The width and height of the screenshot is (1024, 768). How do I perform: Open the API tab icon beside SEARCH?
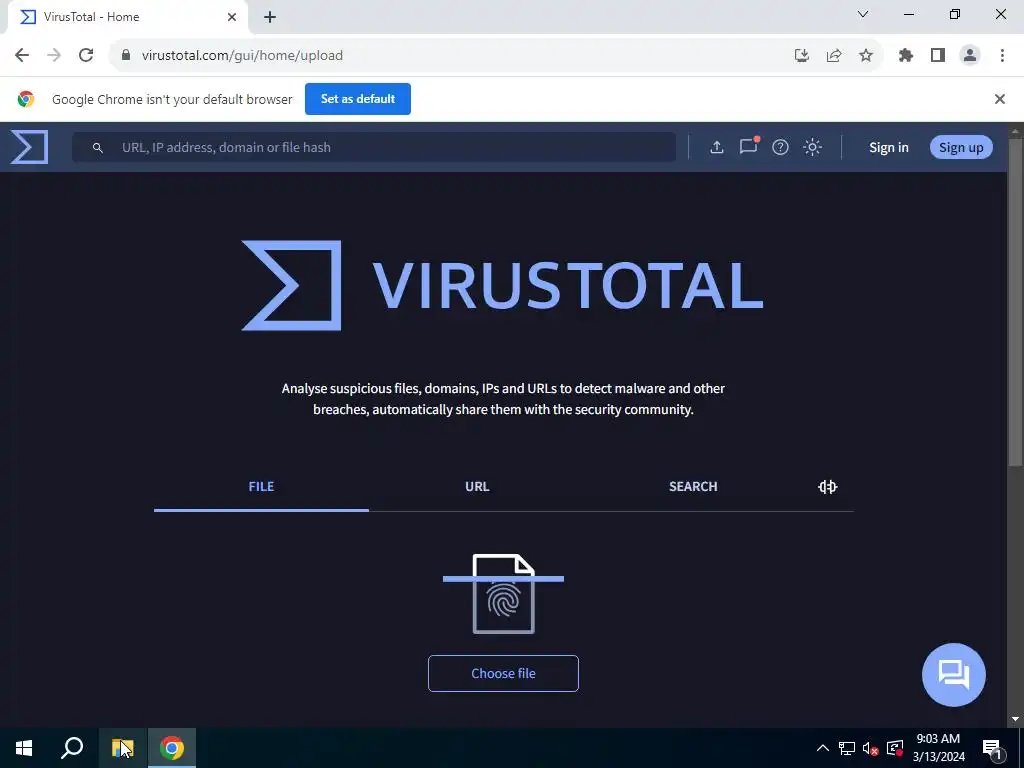[827, 487]
